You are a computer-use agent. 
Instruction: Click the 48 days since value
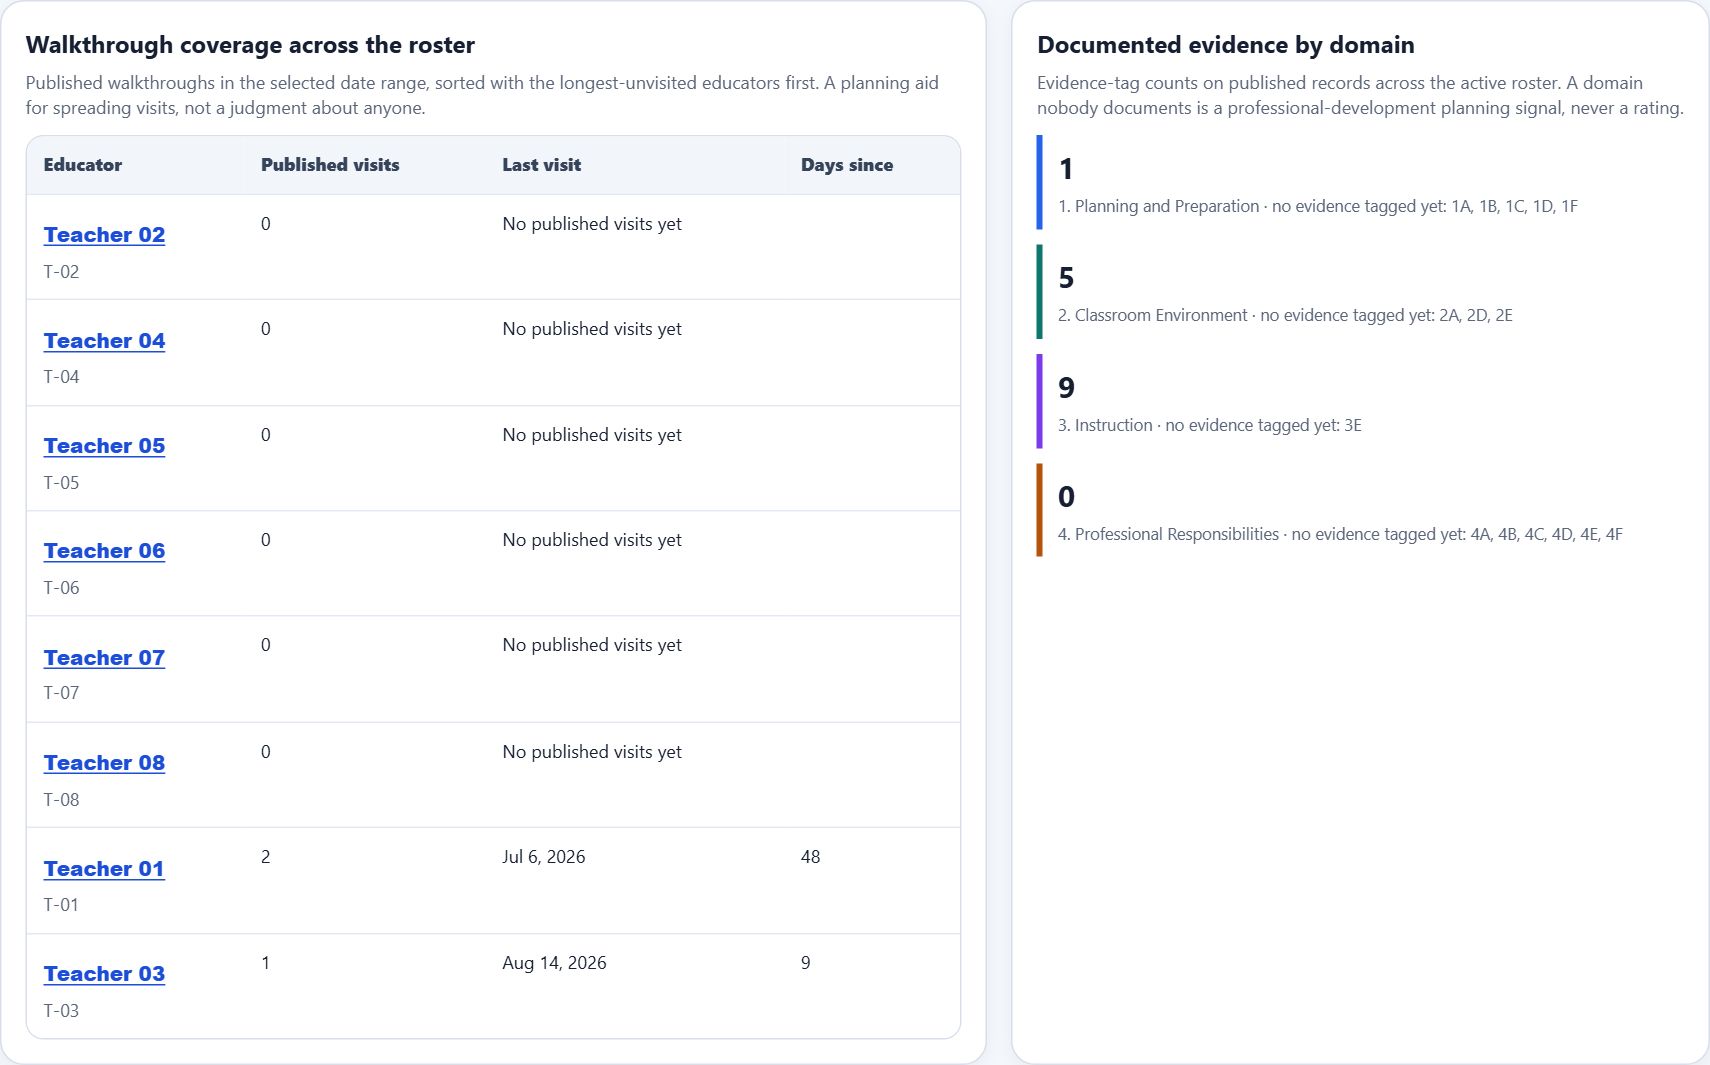click(x=811, y=857)
